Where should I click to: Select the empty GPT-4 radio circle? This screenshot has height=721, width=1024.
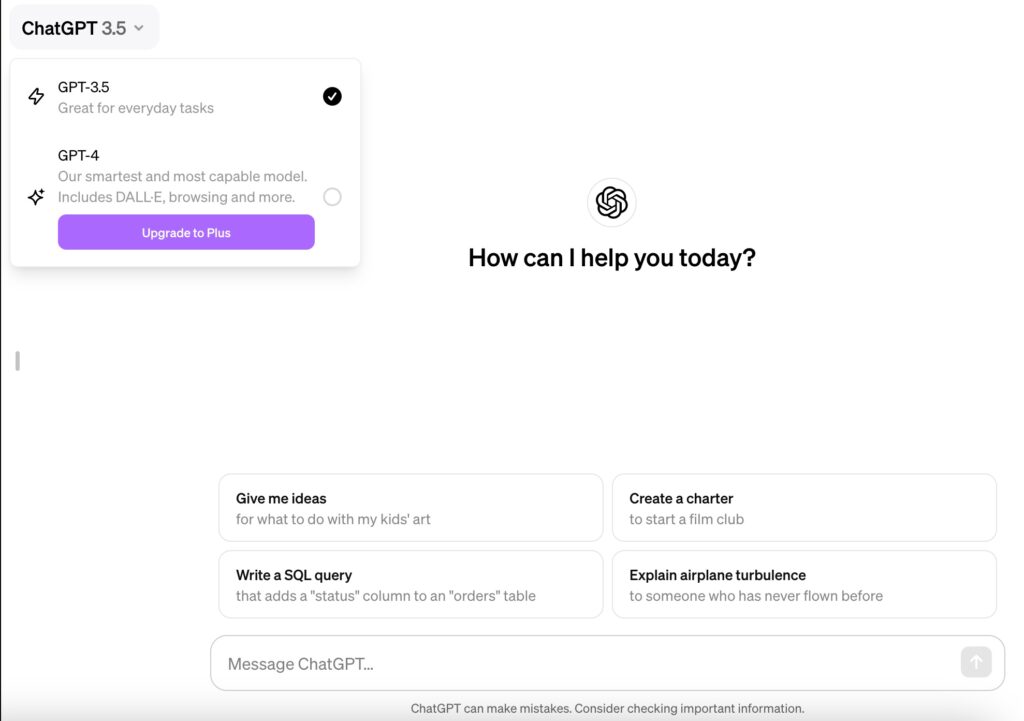pos(332,197)
